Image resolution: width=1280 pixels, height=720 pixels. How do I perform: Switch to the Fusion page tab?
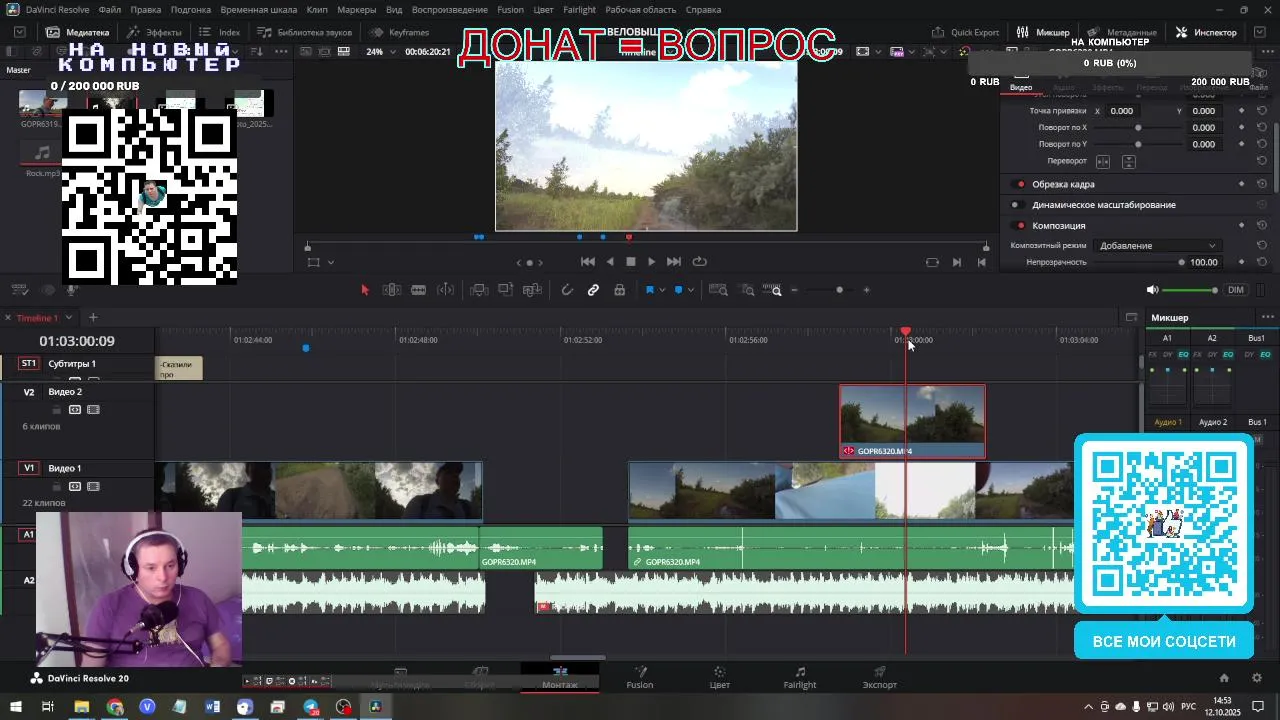[x=640, y=678]
